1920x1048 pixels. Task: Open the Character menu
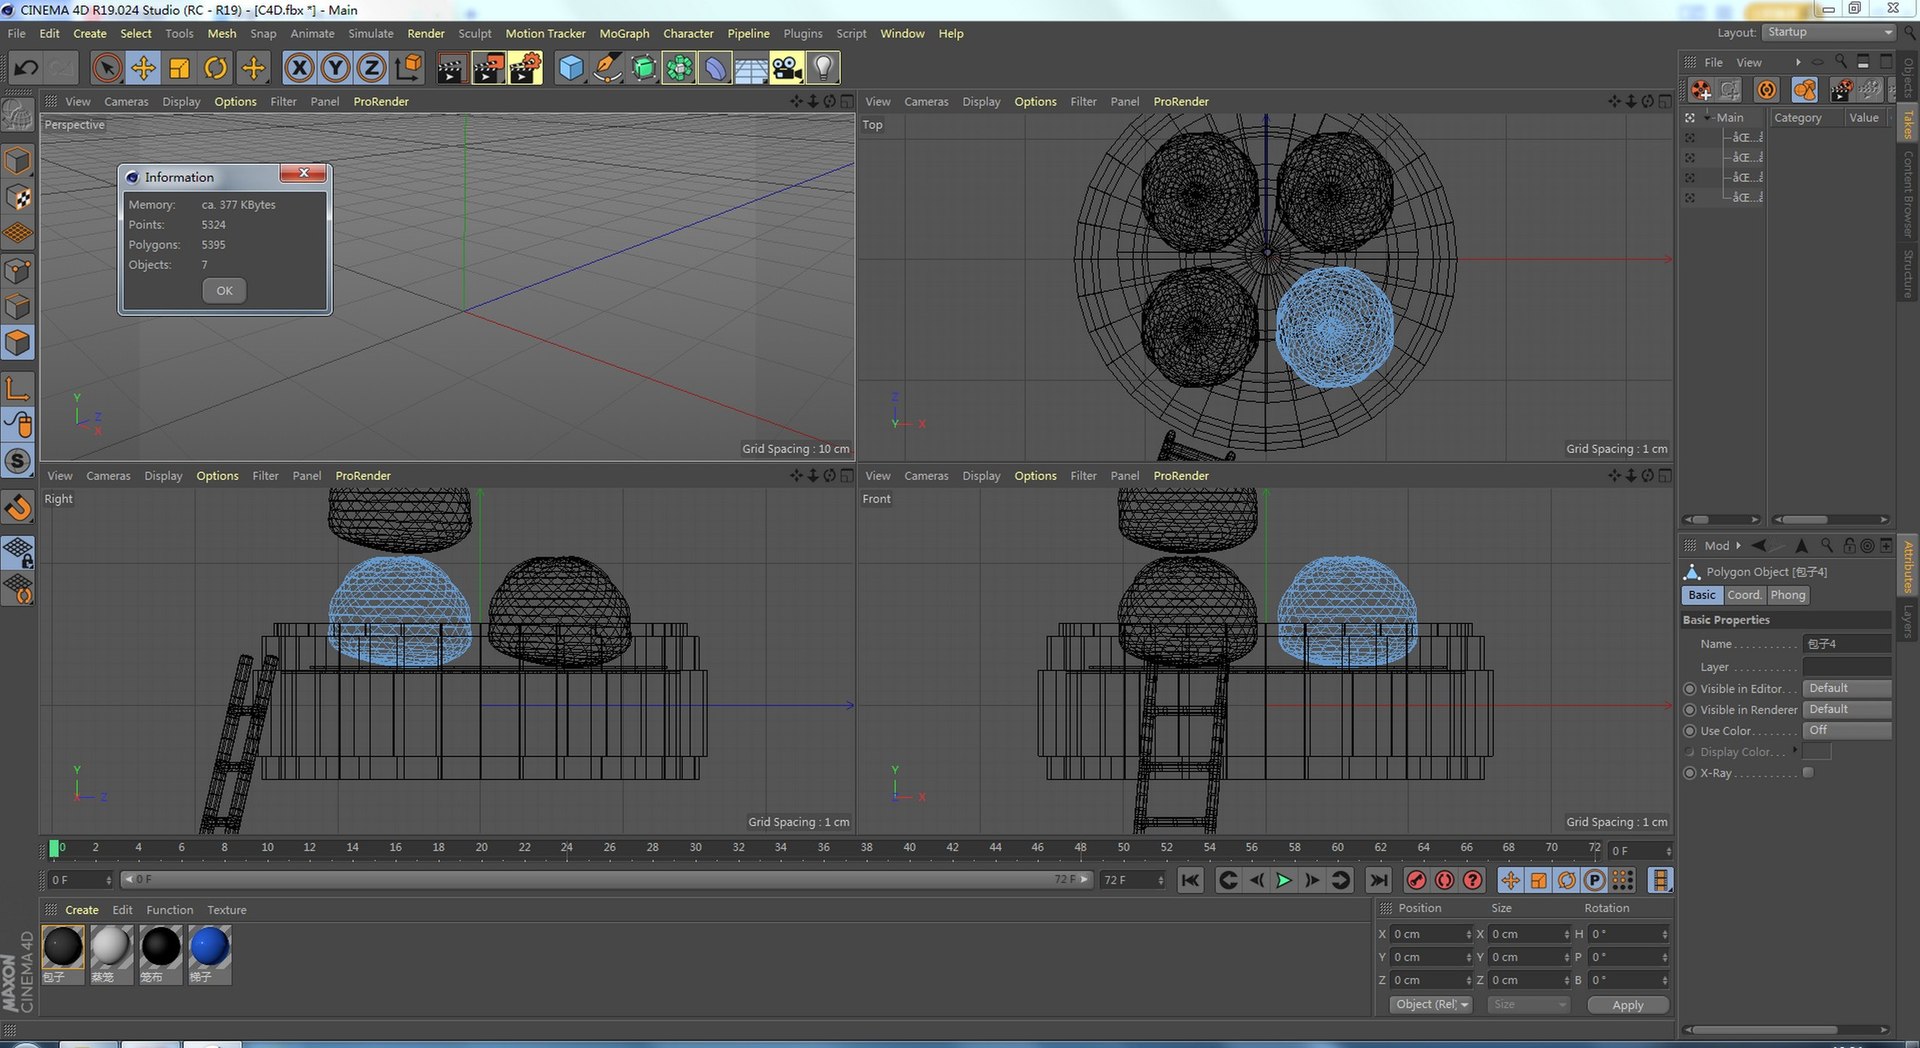(688, 34)
